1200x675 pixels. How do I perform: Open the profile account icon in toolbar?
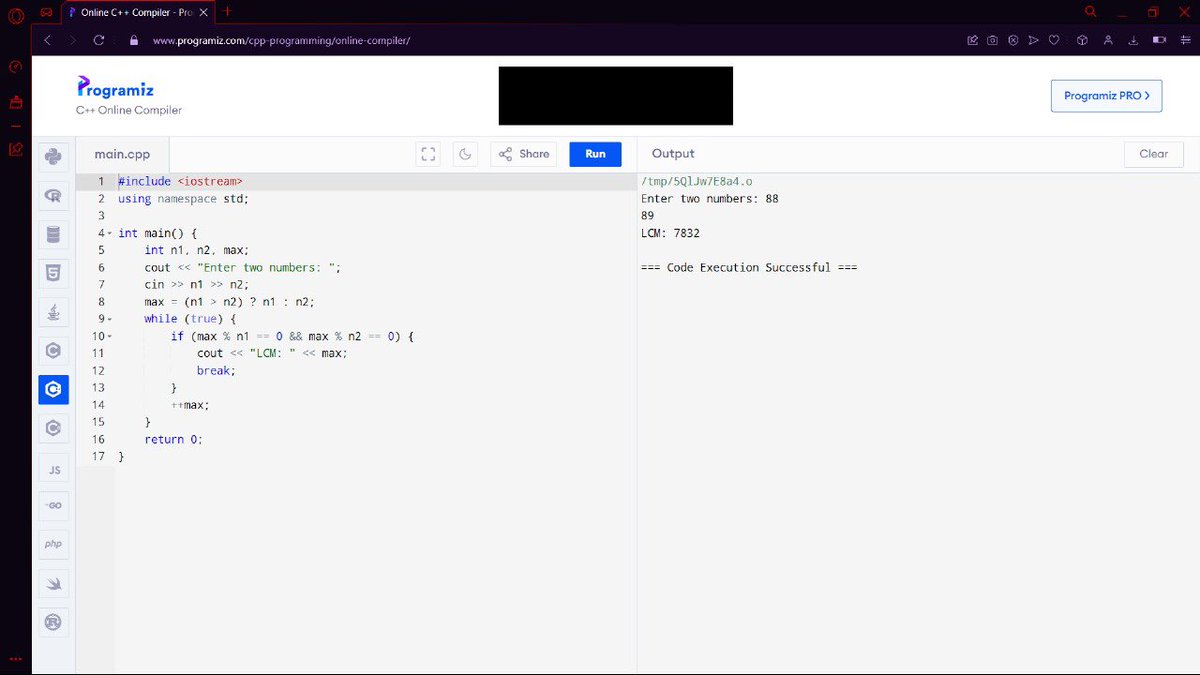[x=1108, y=40]
